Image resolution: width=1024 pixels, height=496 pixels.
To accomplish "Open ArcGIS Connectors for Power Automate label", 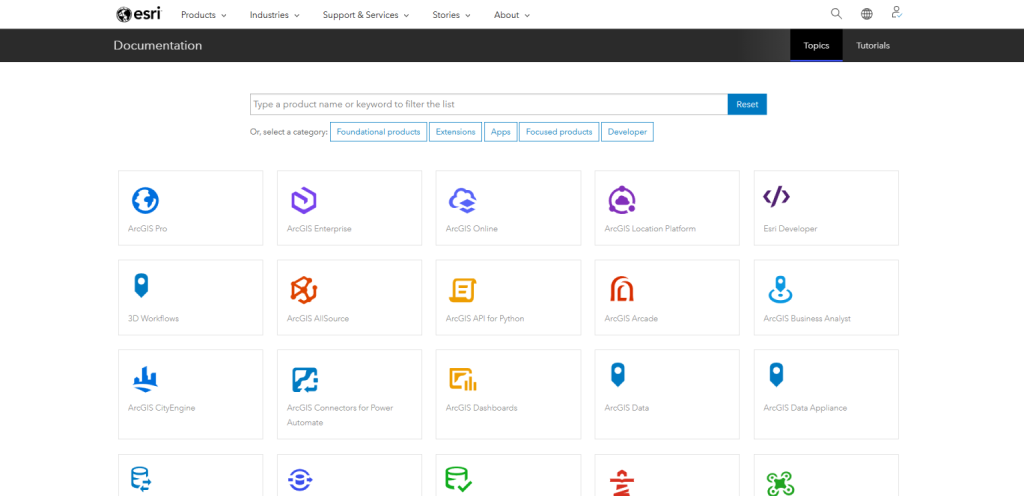I will [340, 415].
